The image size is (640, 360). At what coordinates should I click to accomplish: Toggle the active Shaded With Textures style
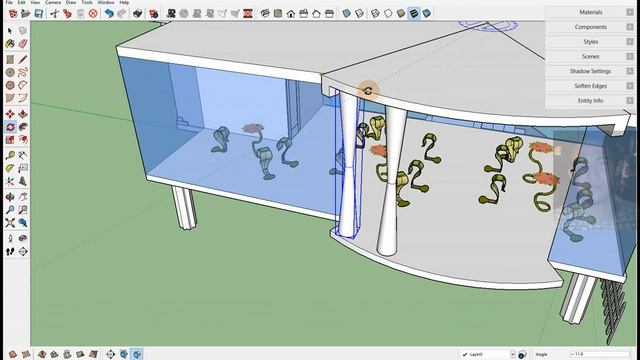tap(414, 13)
